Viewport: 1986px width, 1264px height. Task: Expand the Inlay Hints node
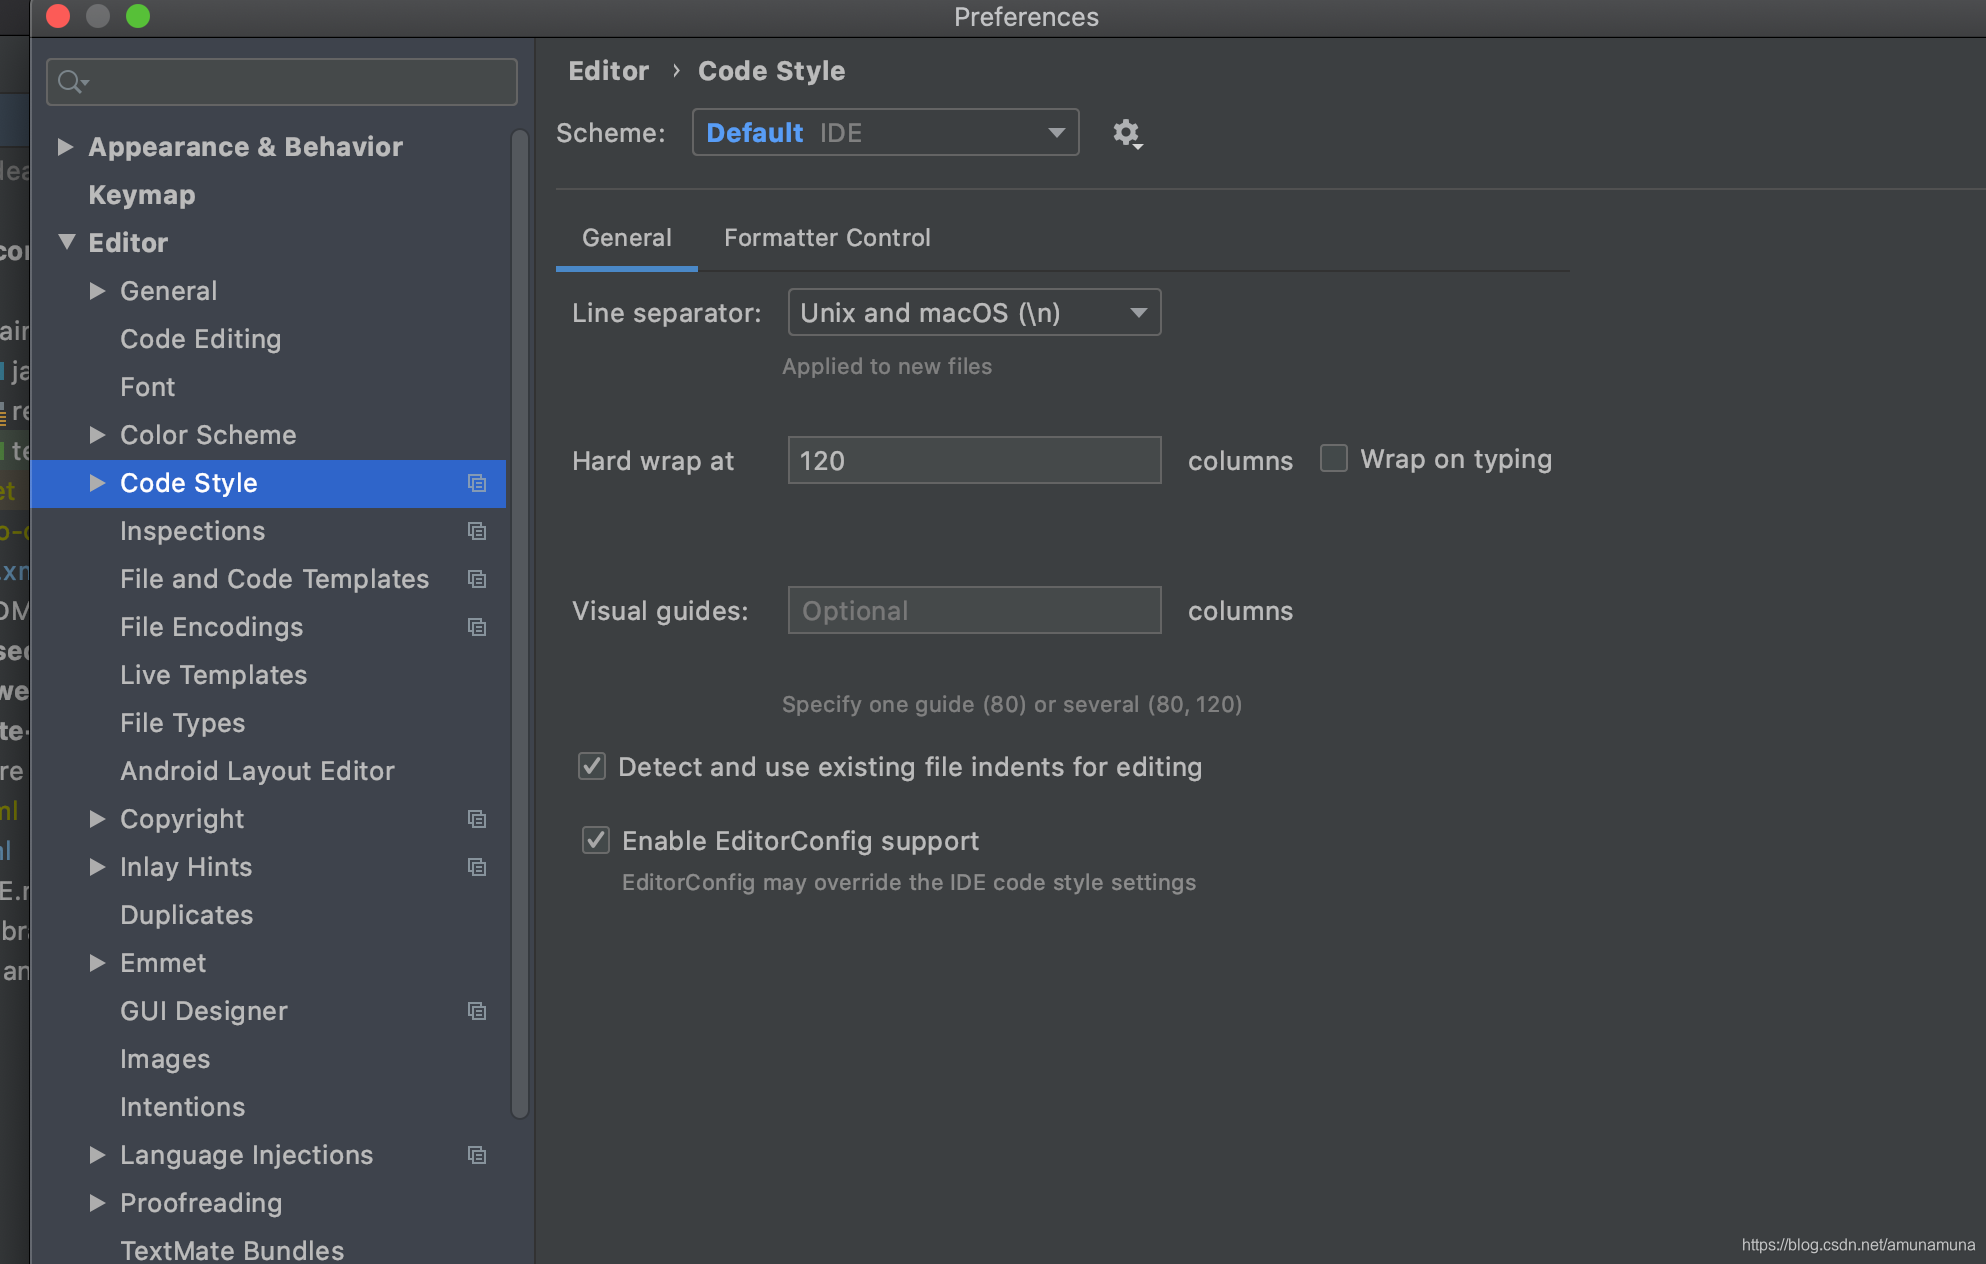click(97, 867)
